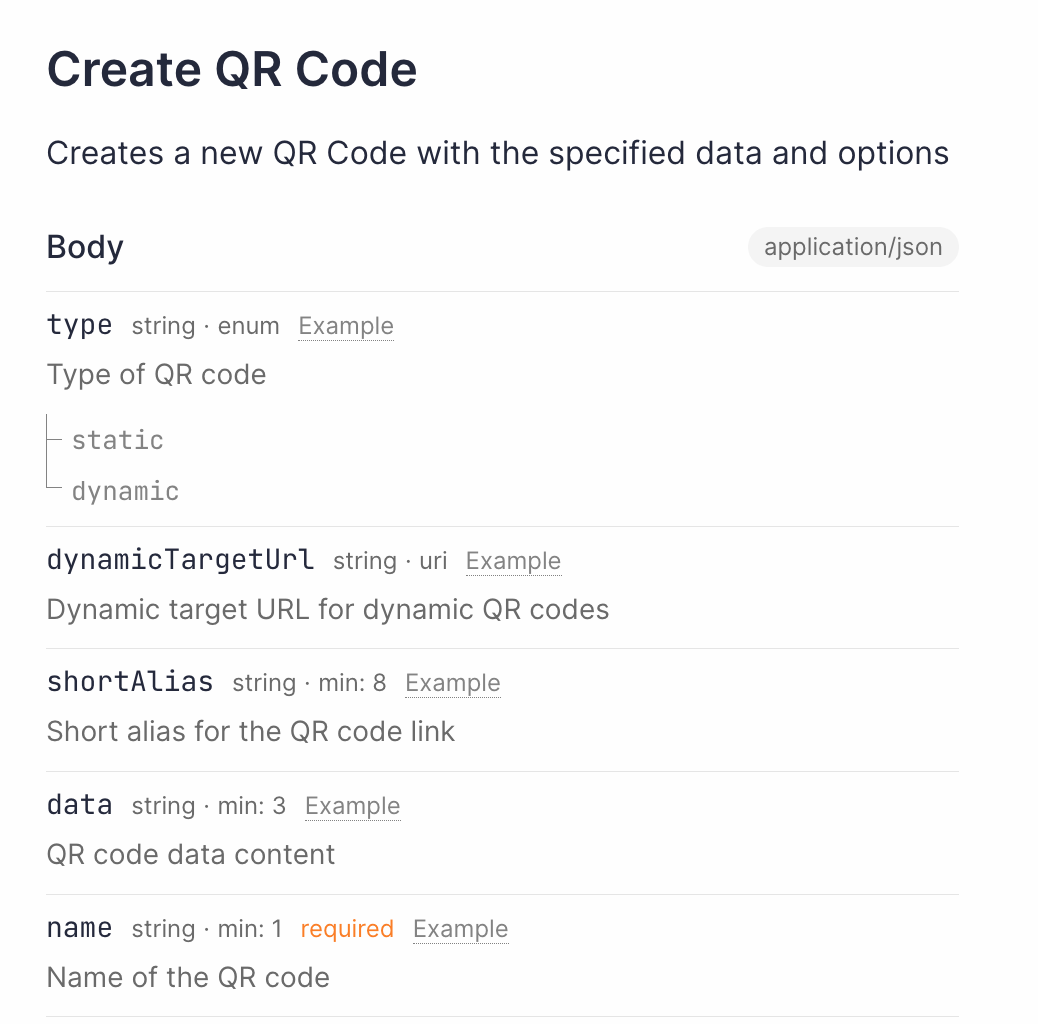Click the data field name

pyautogui.click(x=79, y=805)
